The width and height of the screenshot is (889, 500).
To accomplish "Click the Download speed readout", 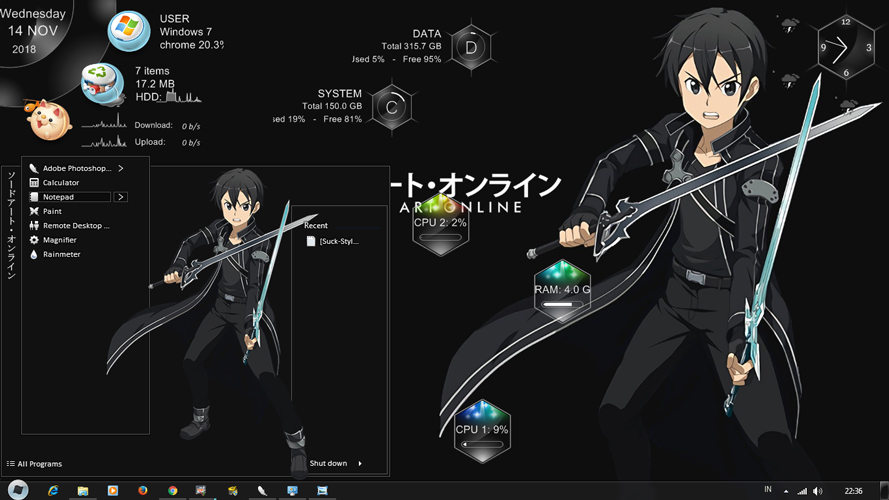I will click(x=167, y=125).
